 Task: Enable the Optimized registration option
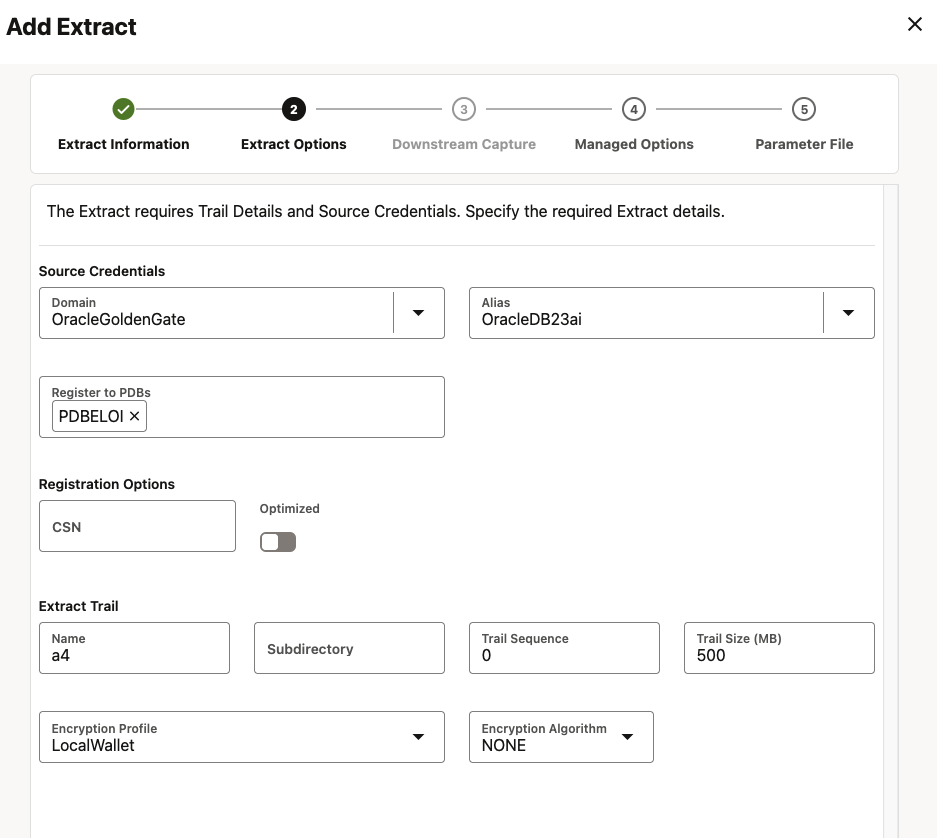pyautogui.click(x=277, y=541)
